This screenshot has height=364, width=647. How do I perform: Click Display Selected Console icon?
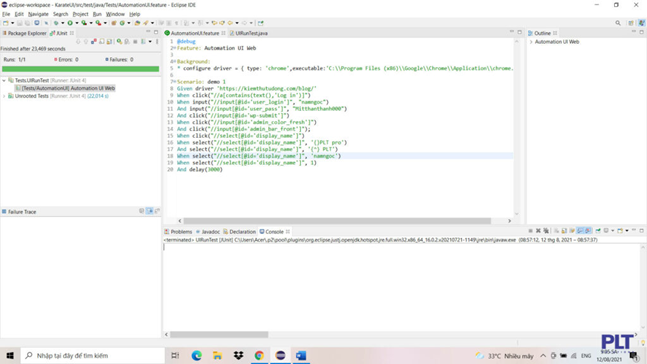click(606, 230)
